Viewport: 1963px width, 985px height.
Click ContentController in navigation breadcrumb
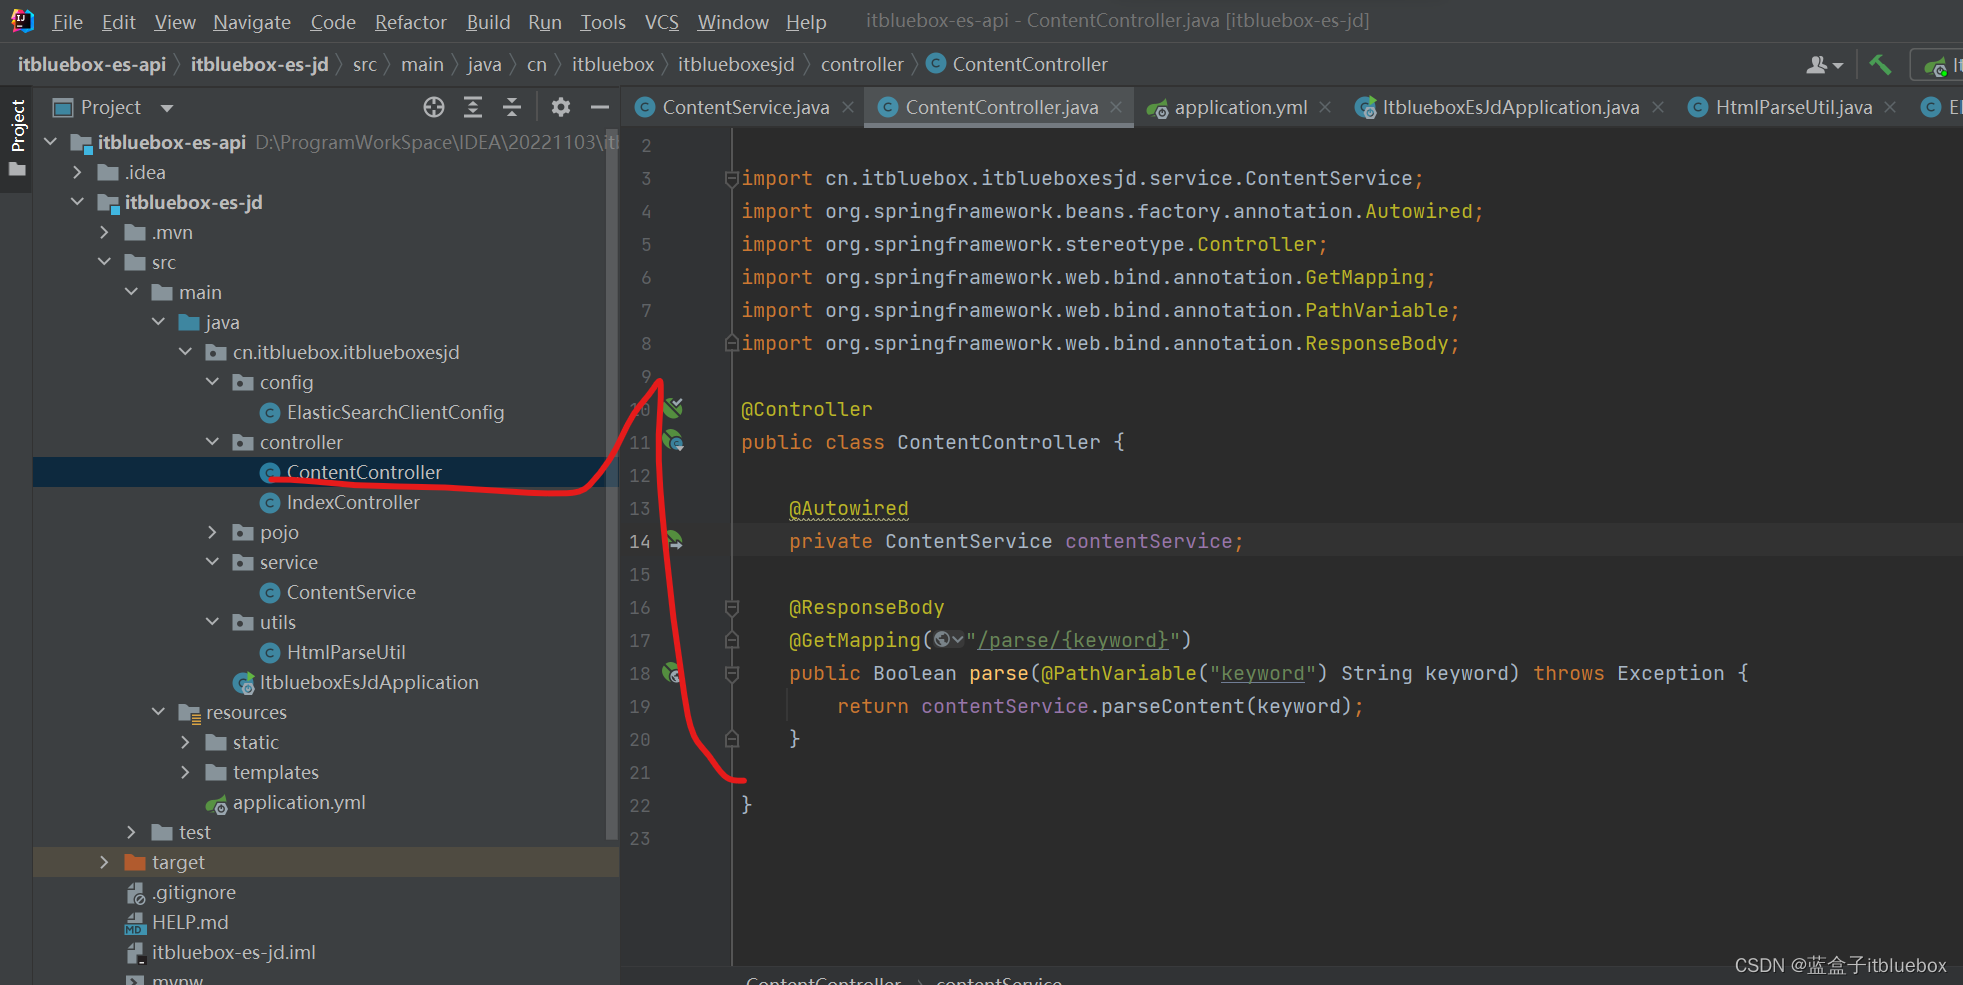pyautogui.click(x=1030, y=65)
